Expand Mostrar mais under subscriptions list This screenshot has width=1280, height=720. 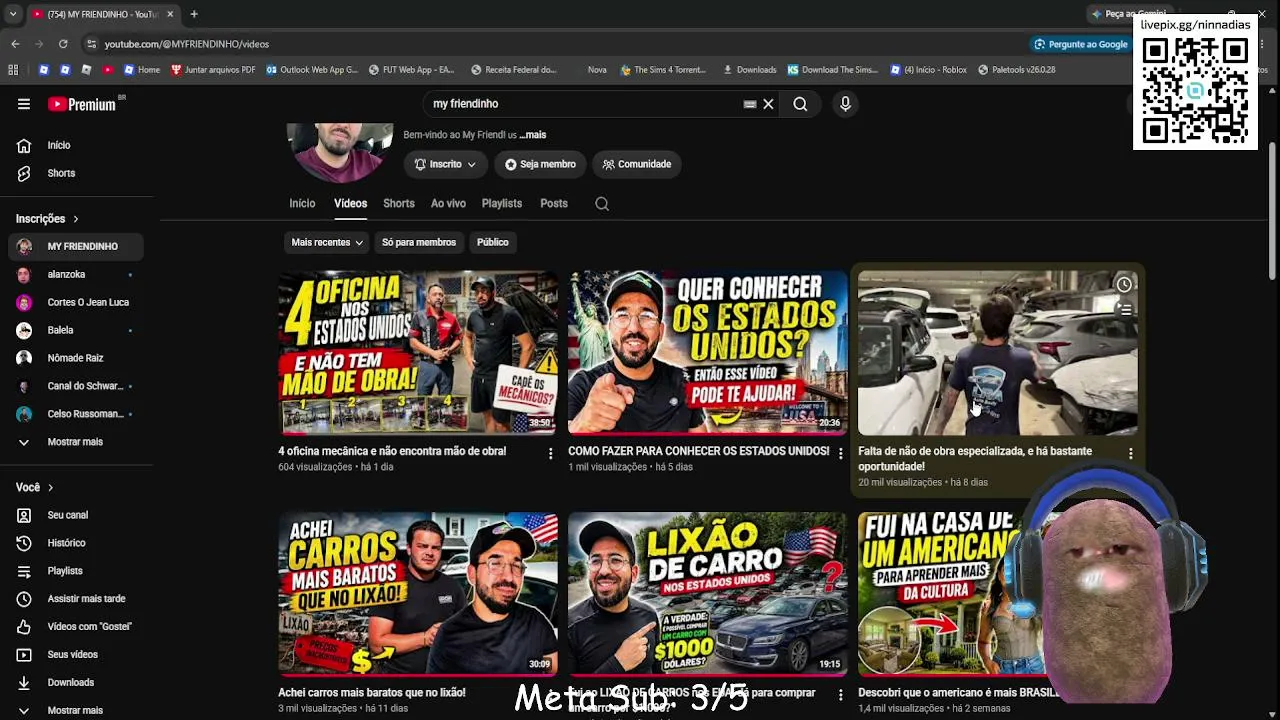click(x=76, y=442)
